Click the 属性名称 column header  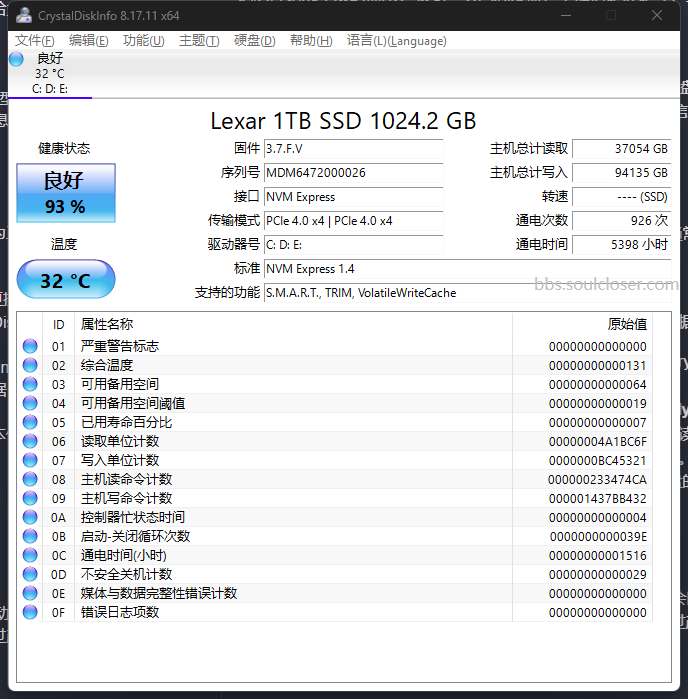click(x=293, y=325)
